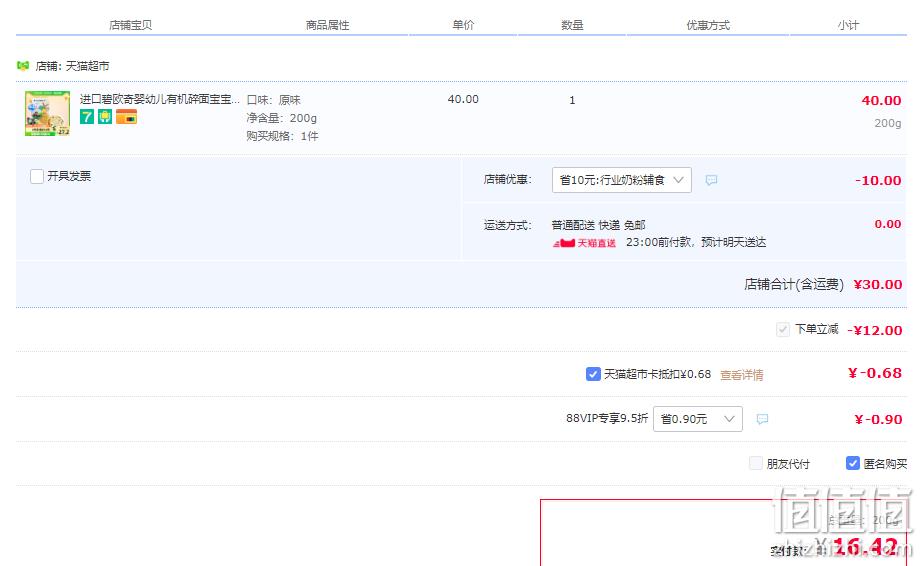
Task: Click the 天猫直送 delivery logo
Action: tap(584, 243)
